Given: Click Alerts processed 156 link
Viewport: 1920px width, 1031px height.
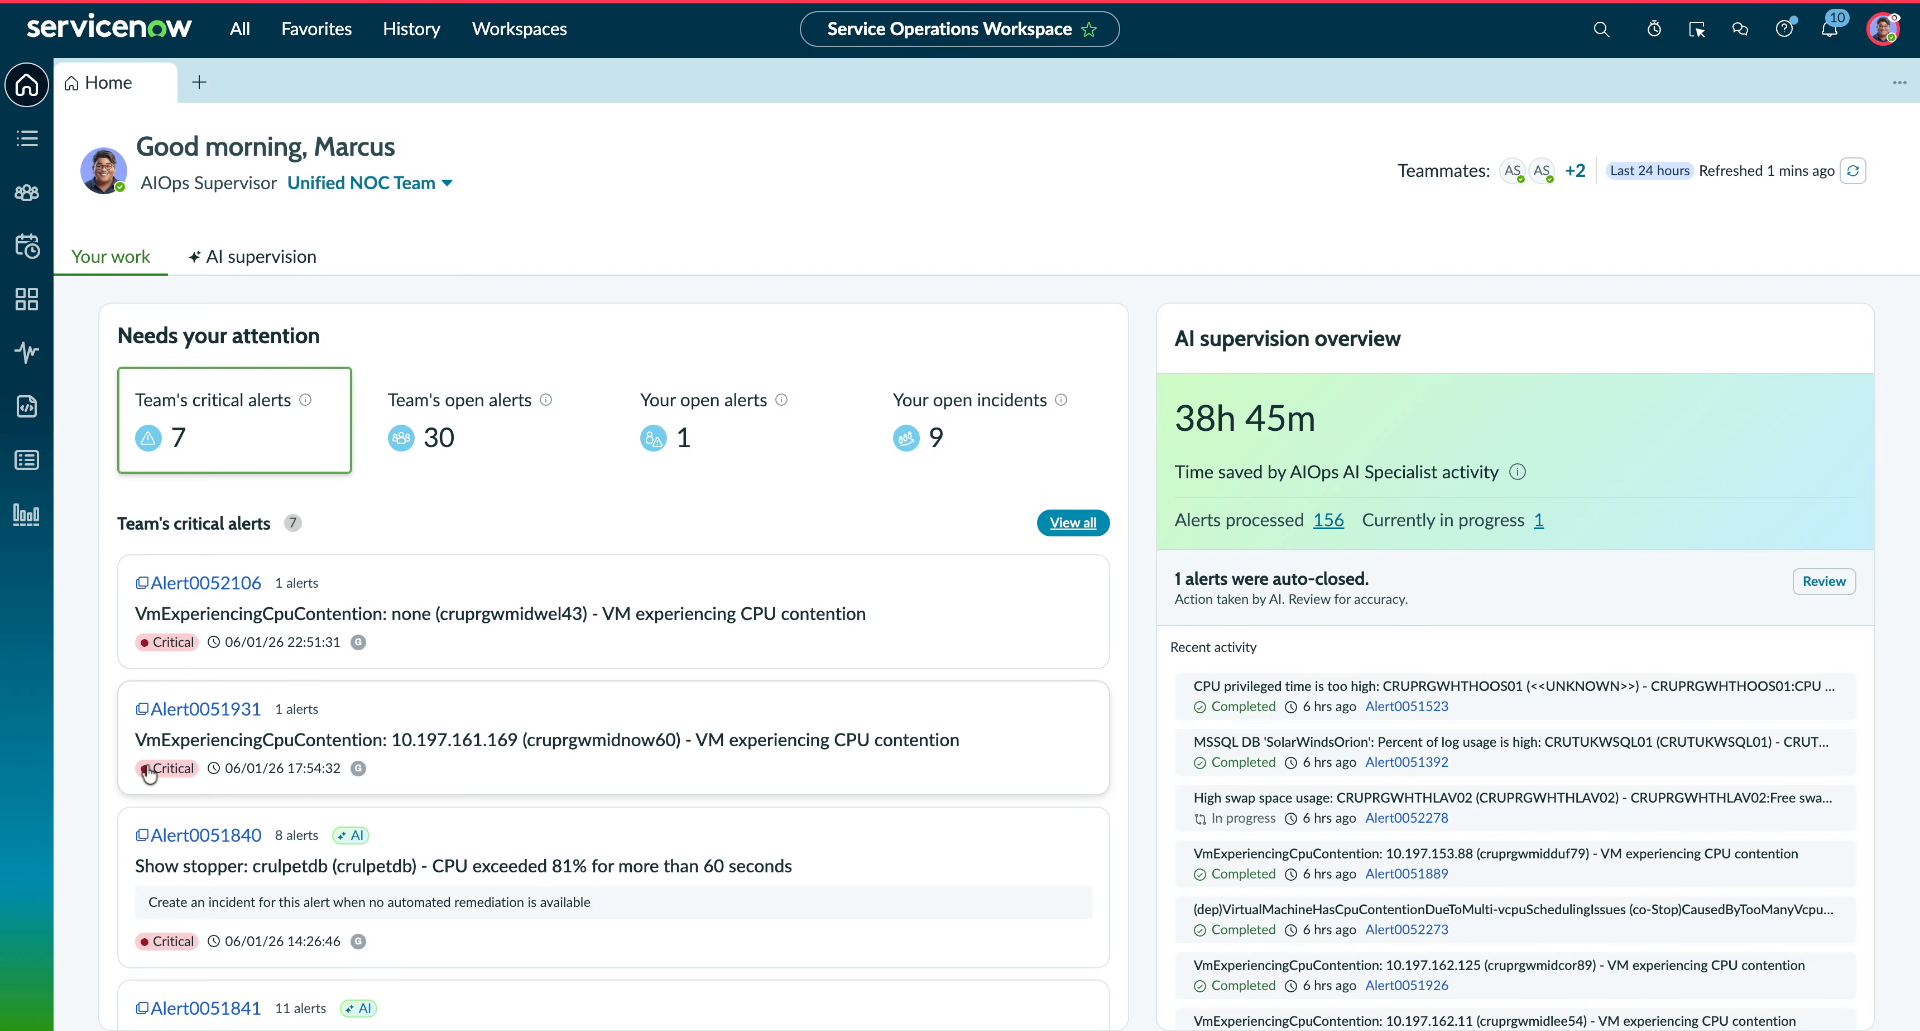Looking at the screenshot, I should coord(1328,520).
